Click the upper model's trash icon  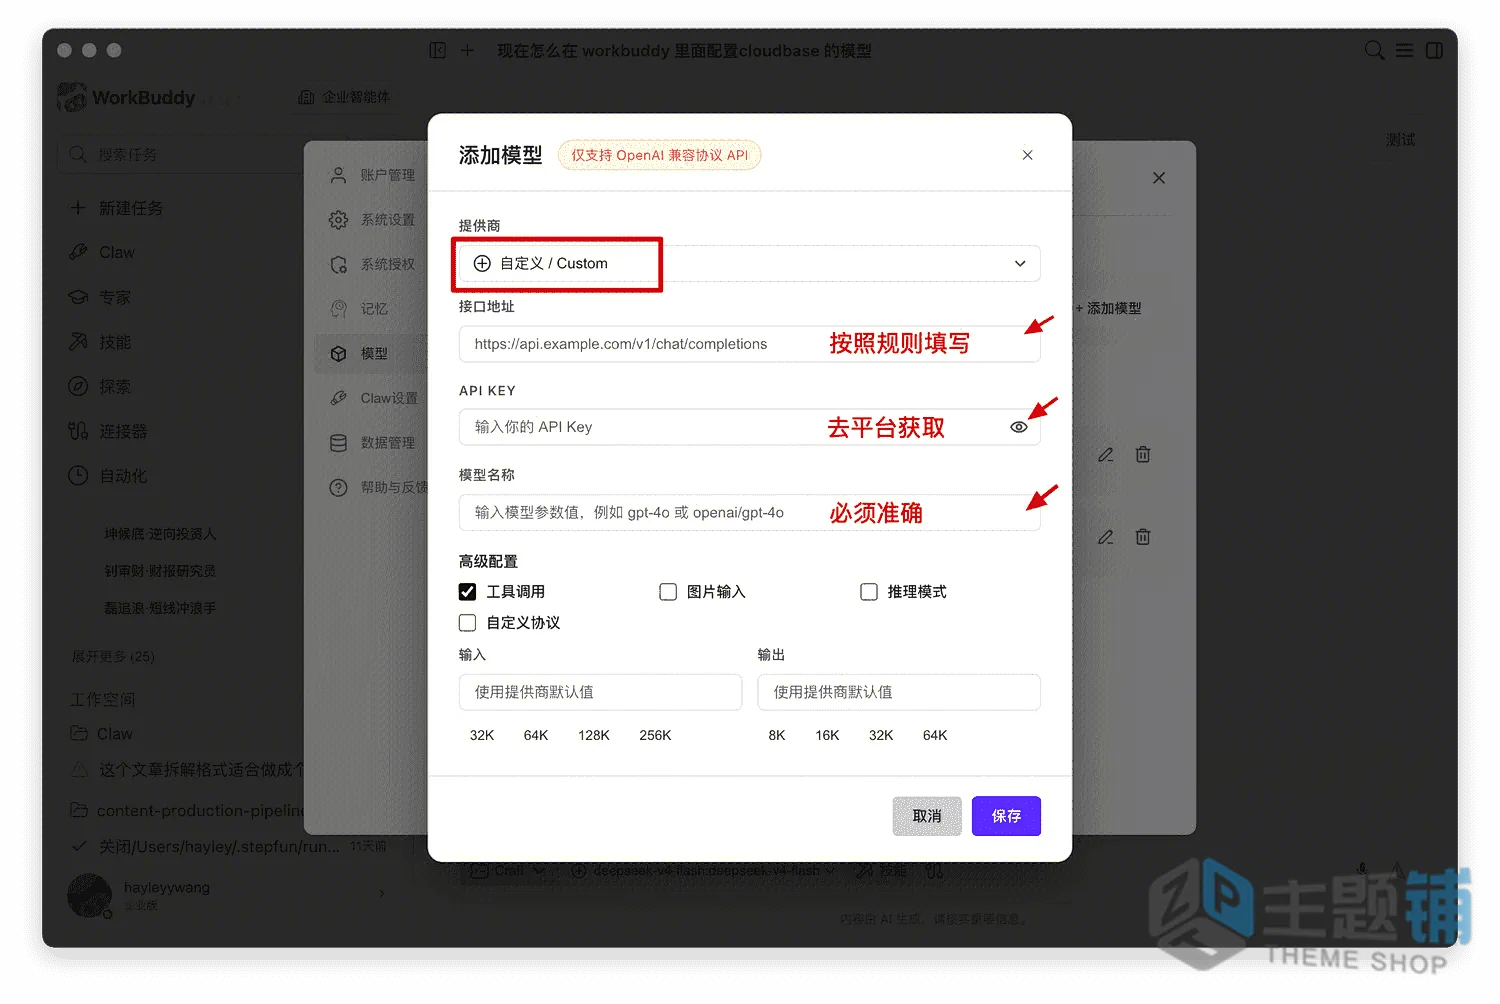coord(1143,455)
